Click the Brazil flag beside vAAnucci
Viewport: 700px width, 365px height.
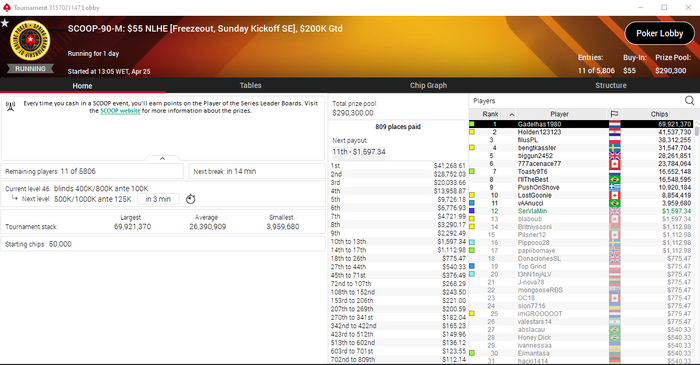[615, 203]
